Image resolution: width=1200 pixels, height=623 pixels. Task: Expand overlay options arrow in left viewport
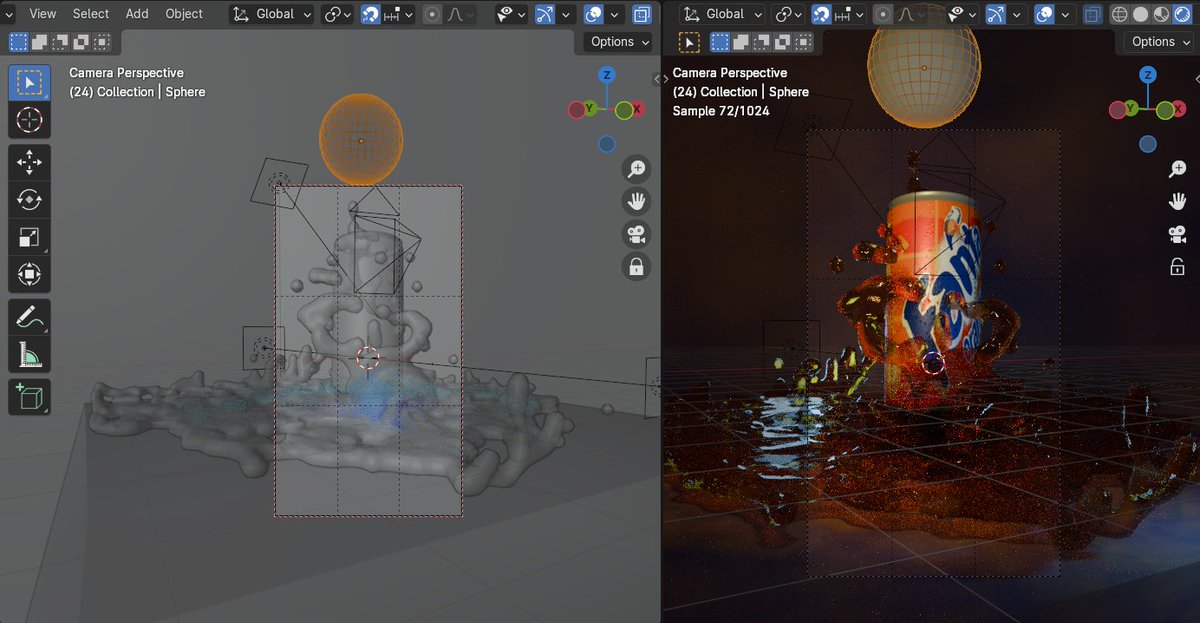click(x=615, y=14)
